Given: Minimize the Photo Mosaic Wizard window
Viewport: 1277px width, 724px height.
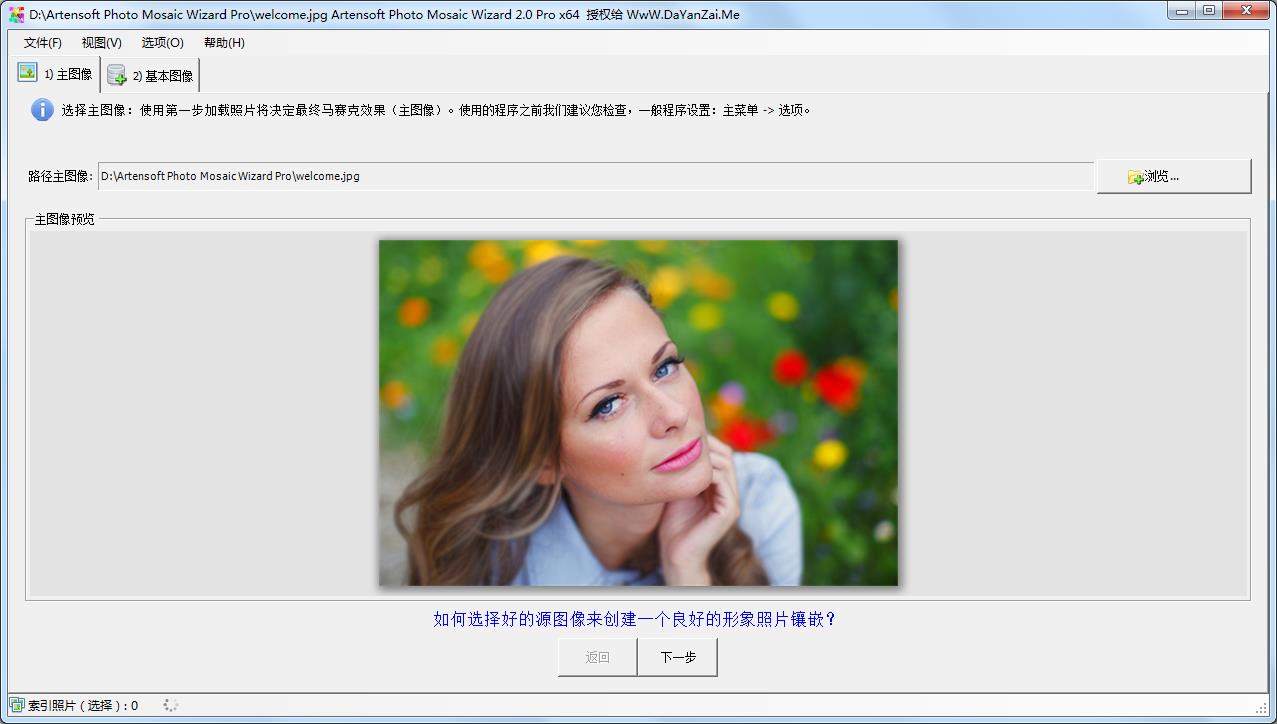Looking at the screenshot, I should point(1181,10).
